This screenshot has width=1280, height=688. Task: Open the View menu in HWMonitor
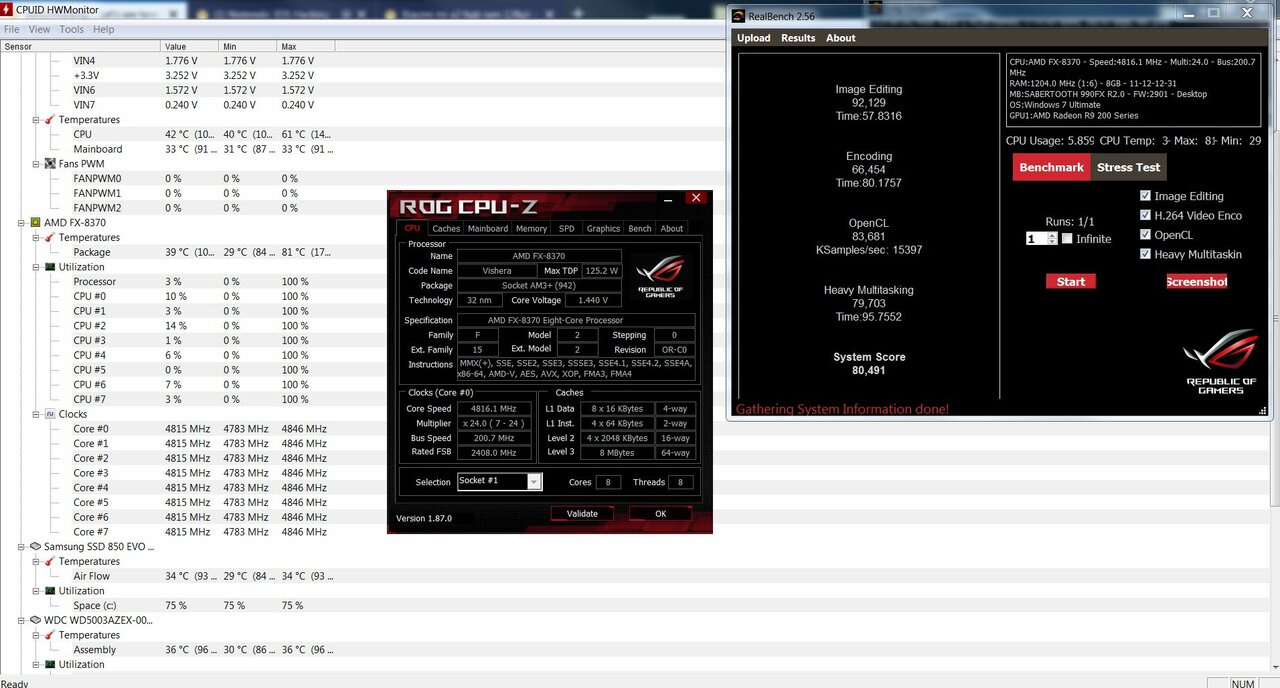(39, 30)
